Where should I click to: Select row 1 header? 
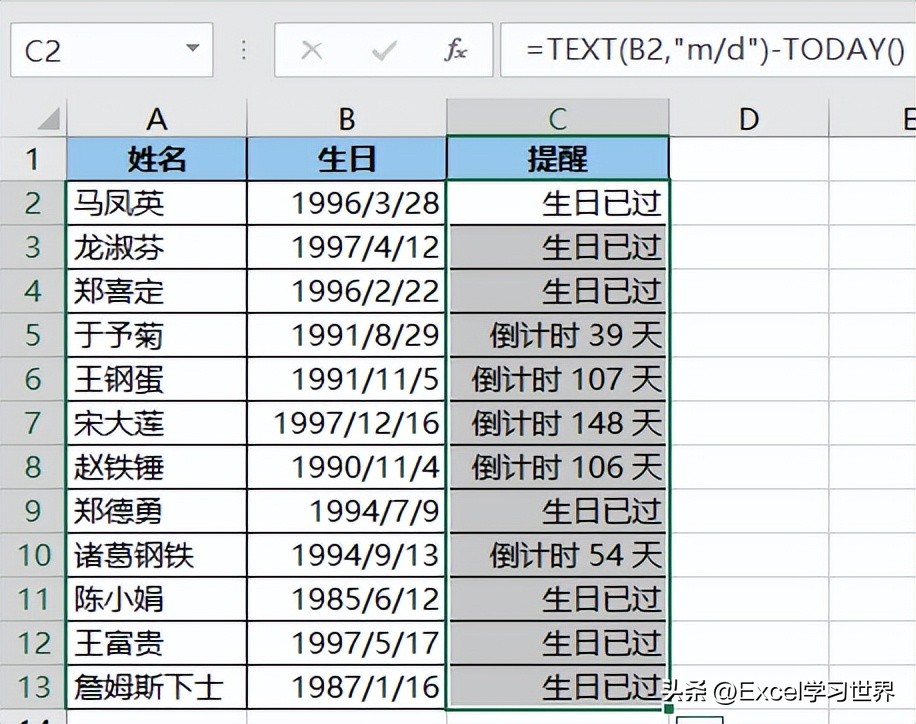tap(33, 159)
